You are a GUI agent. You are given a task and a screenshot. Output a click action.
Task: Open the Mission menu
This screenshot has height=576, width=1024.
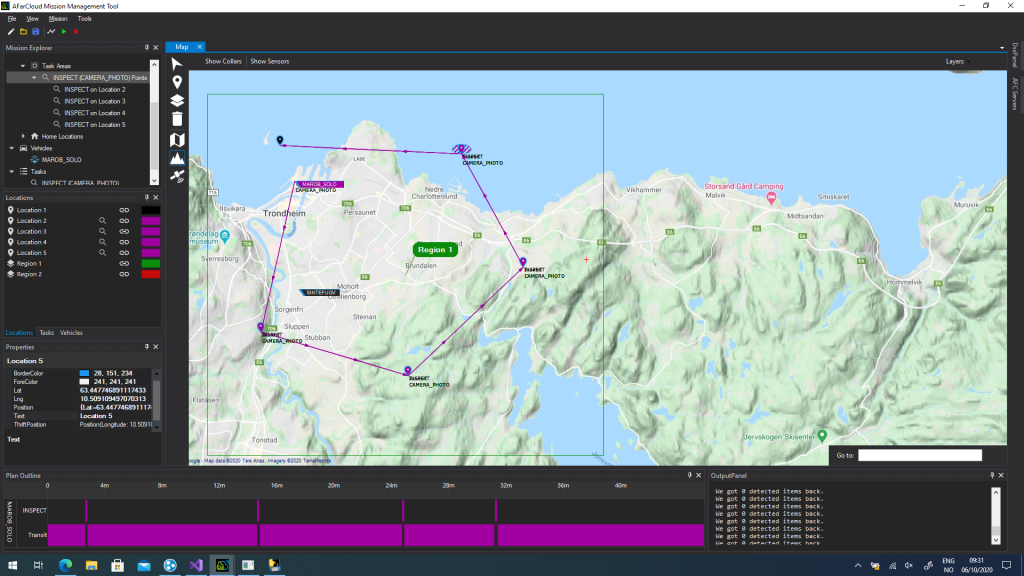[x=58, y=19]
